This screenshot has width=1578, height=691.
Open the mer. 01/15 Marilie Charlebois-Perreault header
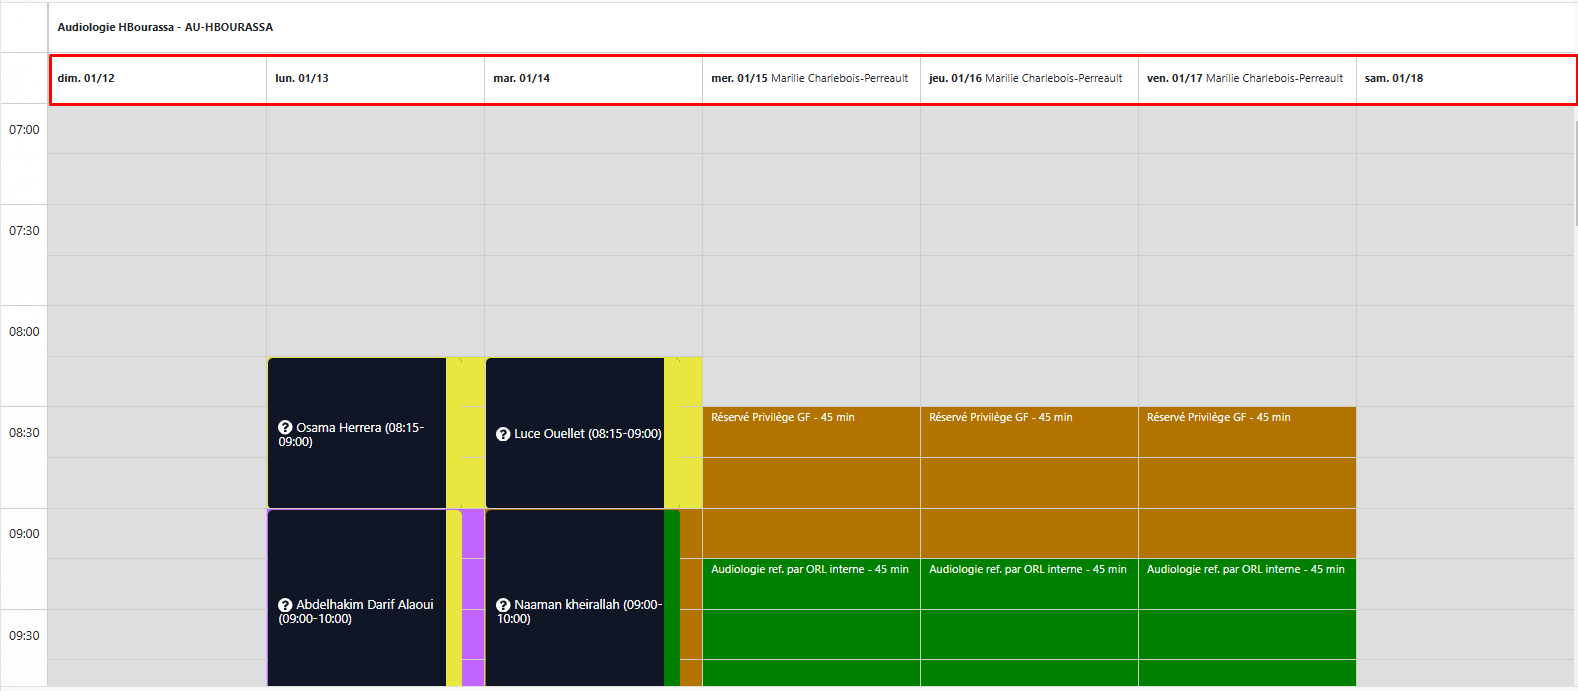coord(810,79)
